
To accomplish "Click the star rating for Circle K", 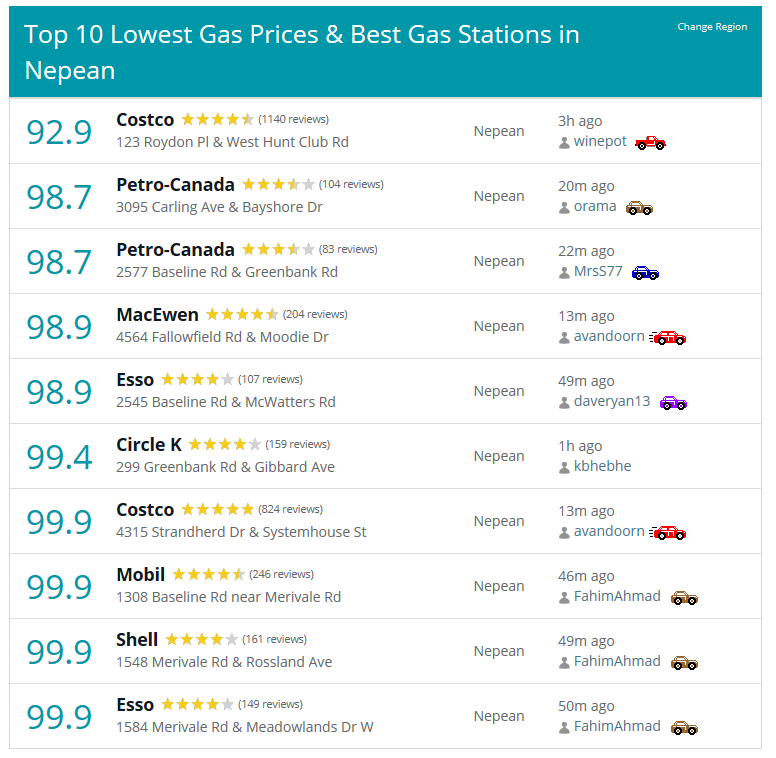I will click(x=225, y=444).
